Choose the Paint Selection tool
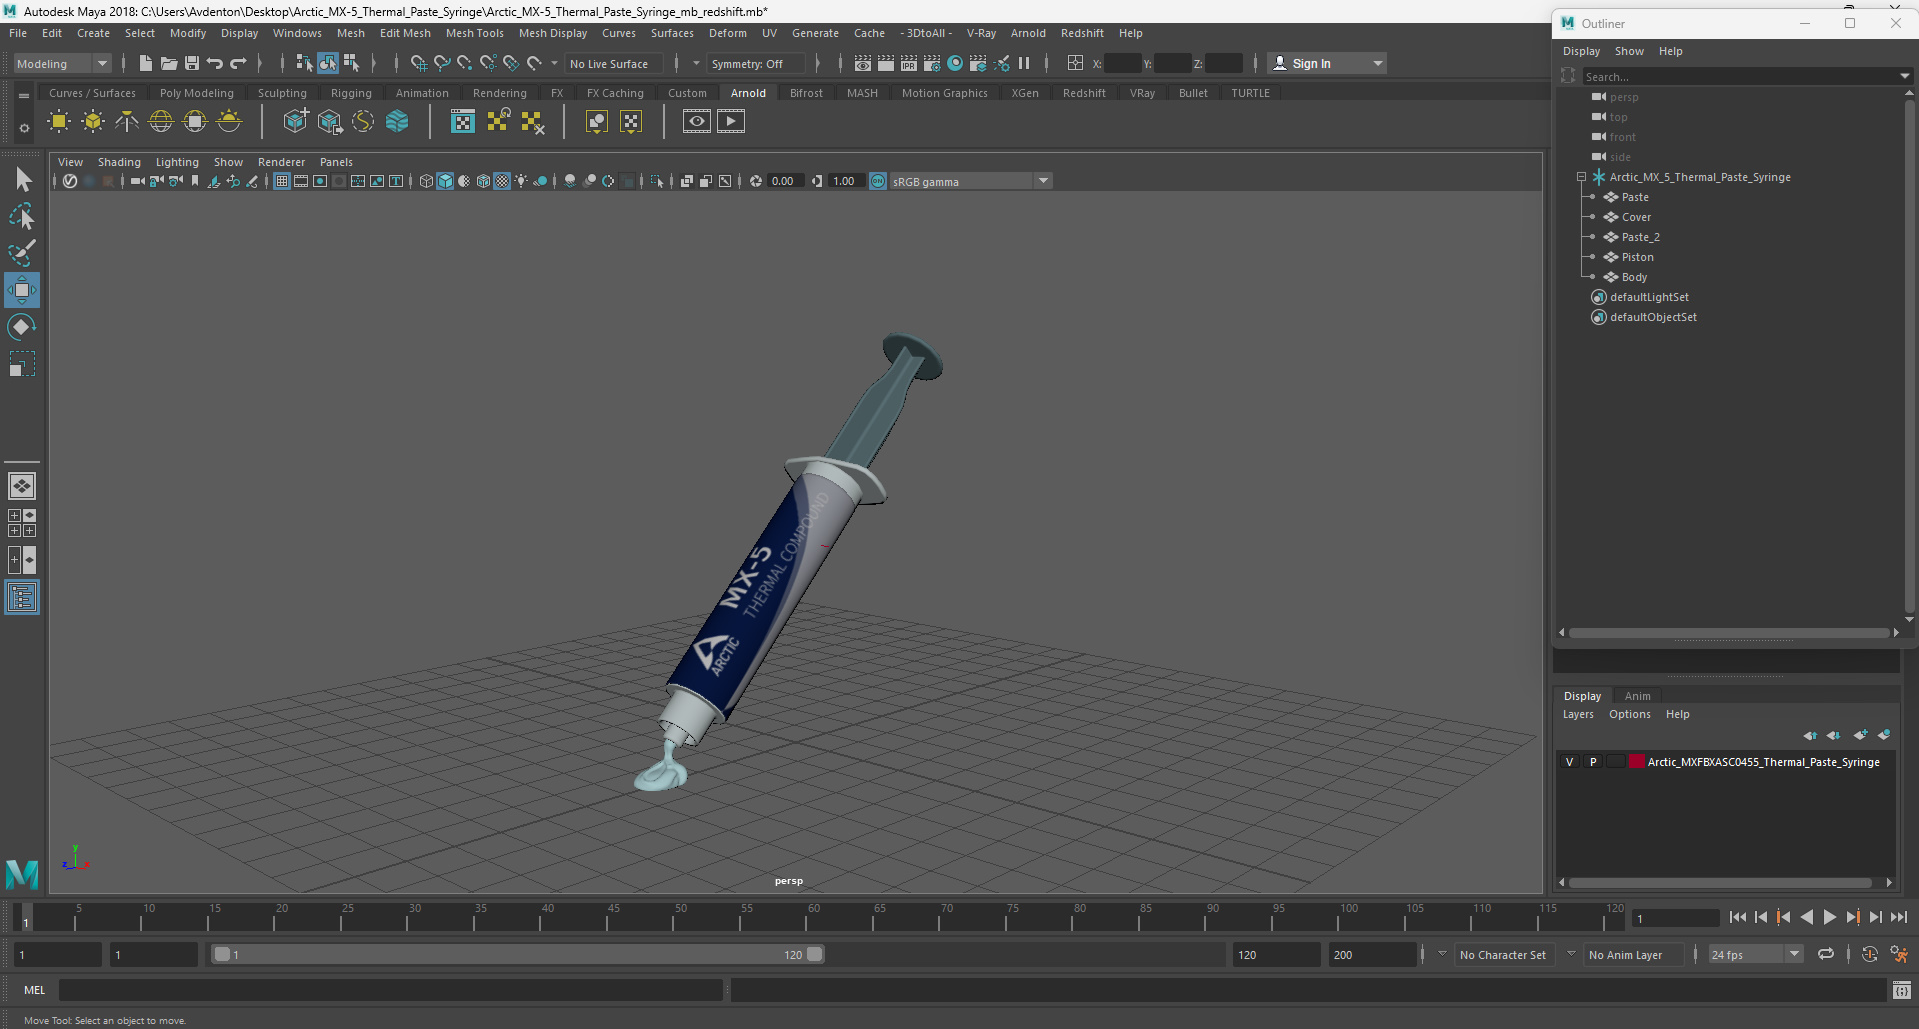 (22, 253)
